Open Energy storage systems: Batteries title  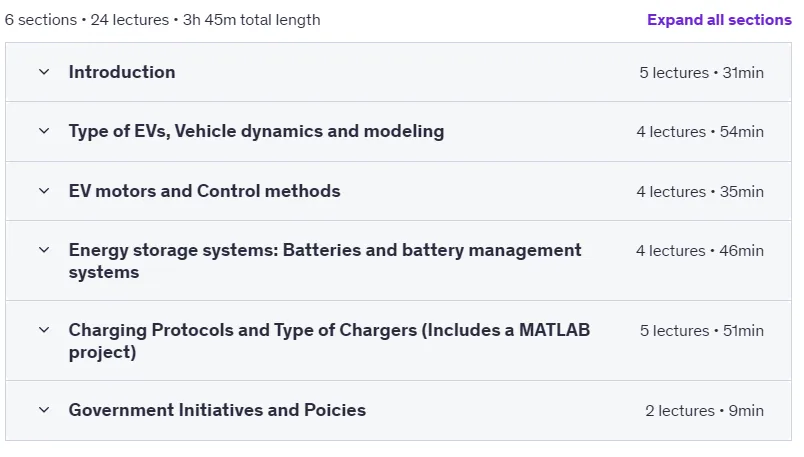pyautogui.click(x=325, y=261)
